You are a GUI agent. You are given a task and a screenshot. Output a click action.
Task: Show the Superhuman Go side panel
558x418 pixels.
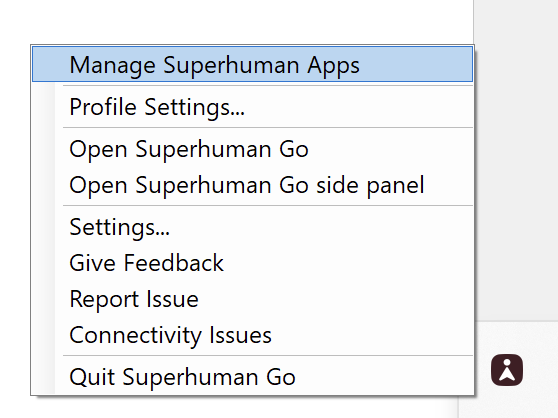(x=252, y=185)
